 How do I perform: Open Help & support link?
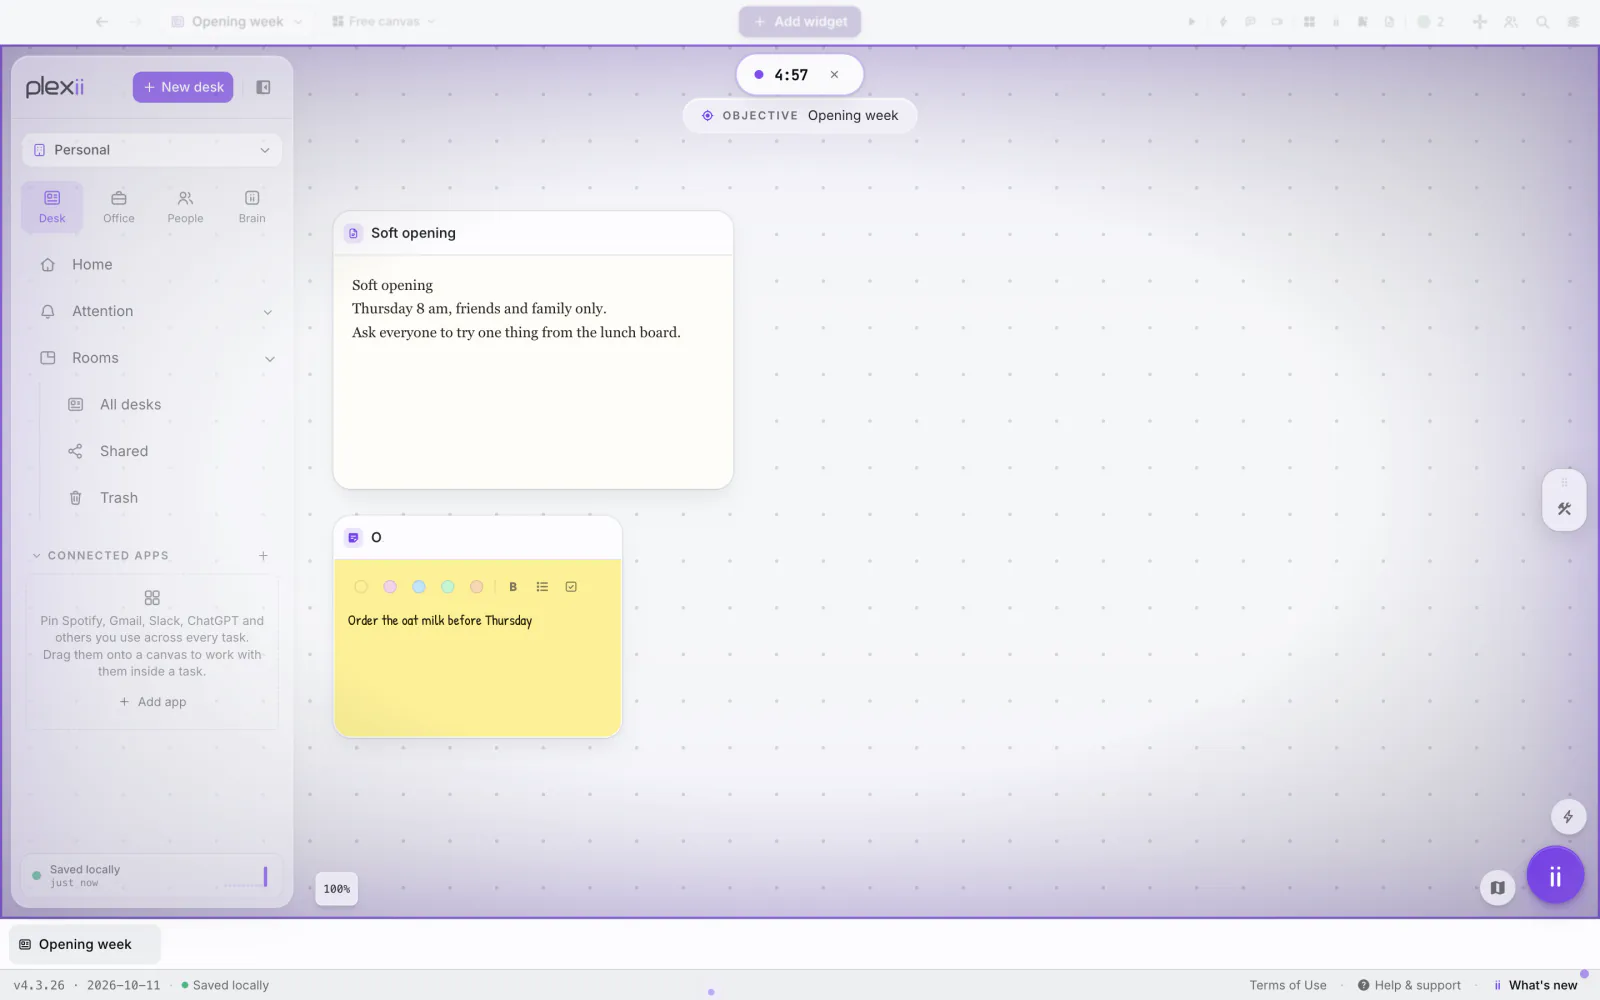point(1409,985)
